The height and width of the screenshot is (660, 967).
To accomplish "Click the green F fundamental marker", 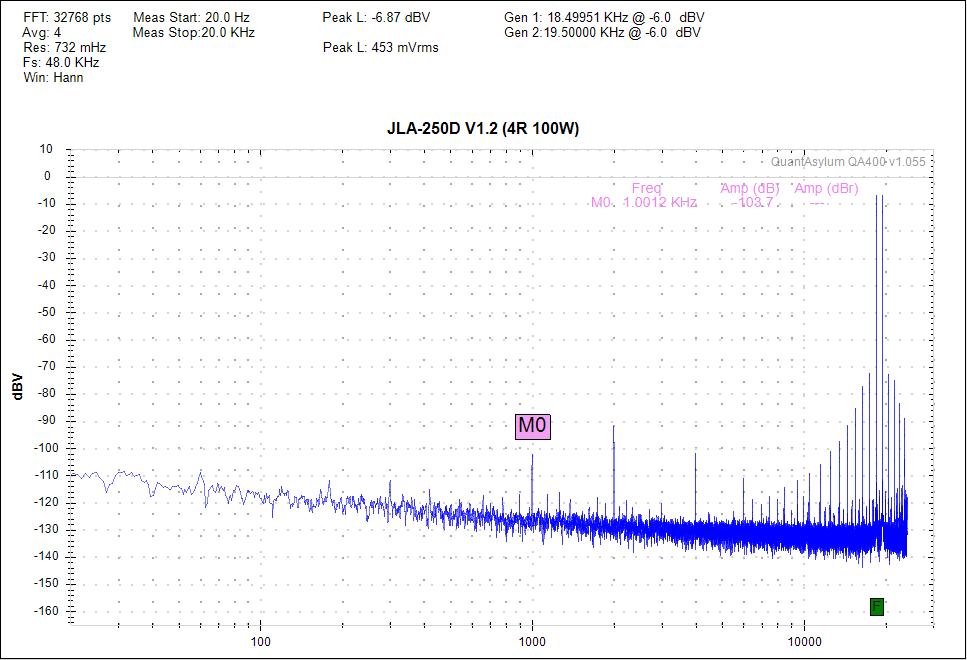I will [876, 607].
